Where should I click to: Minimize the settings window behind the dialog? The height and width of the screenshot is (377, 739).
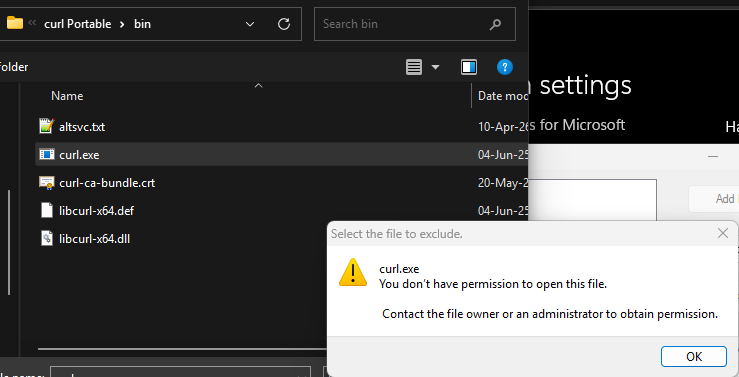coord(713,156)
